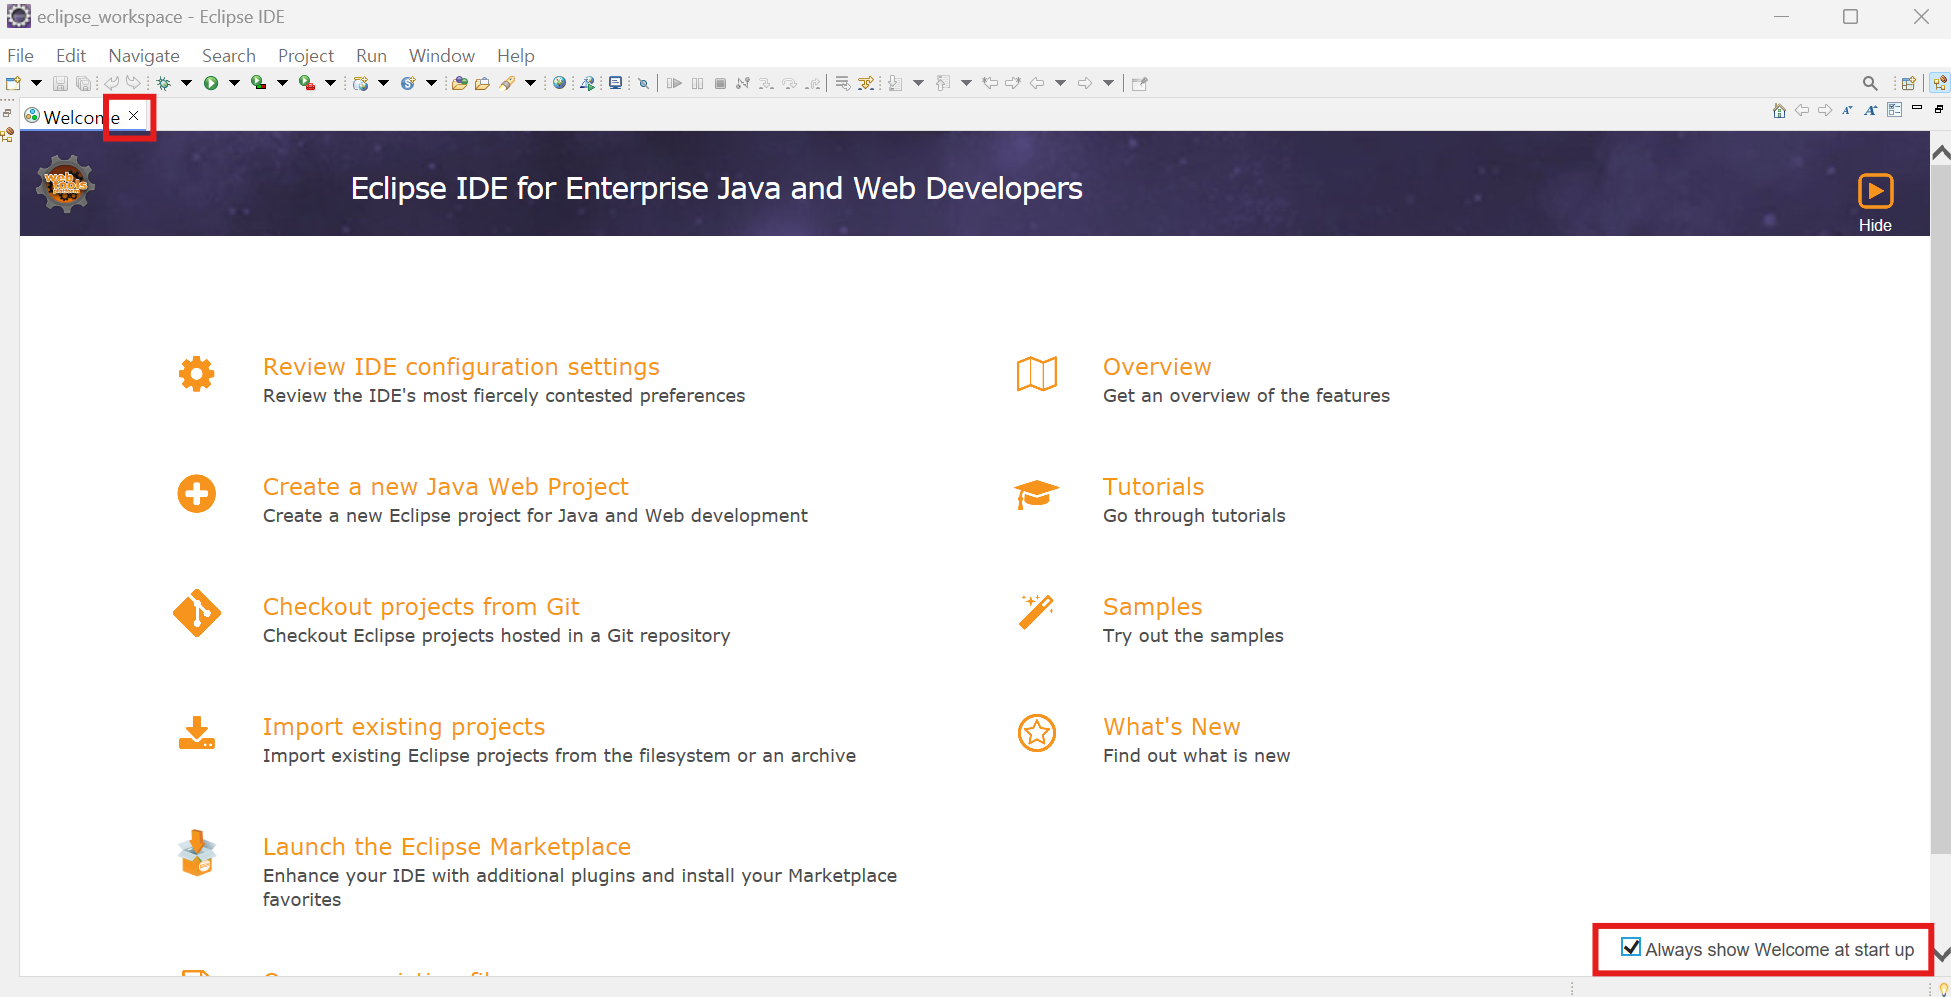Click the green bug Debug icon
The width and height of the screenshot is (1951, 997).
click(163, 83)
